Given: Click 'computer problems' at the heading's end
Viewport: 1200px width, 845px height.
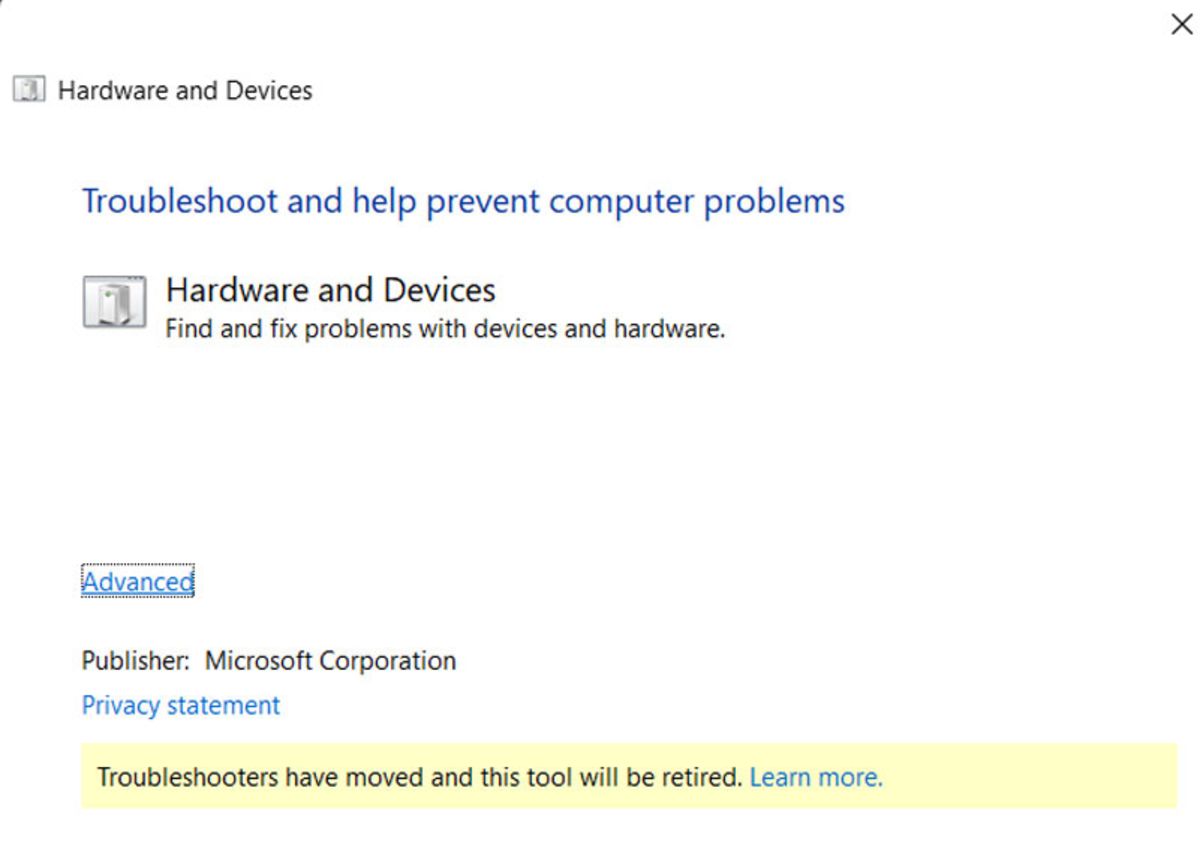Looking at the screenshot, I should point(697,203).
